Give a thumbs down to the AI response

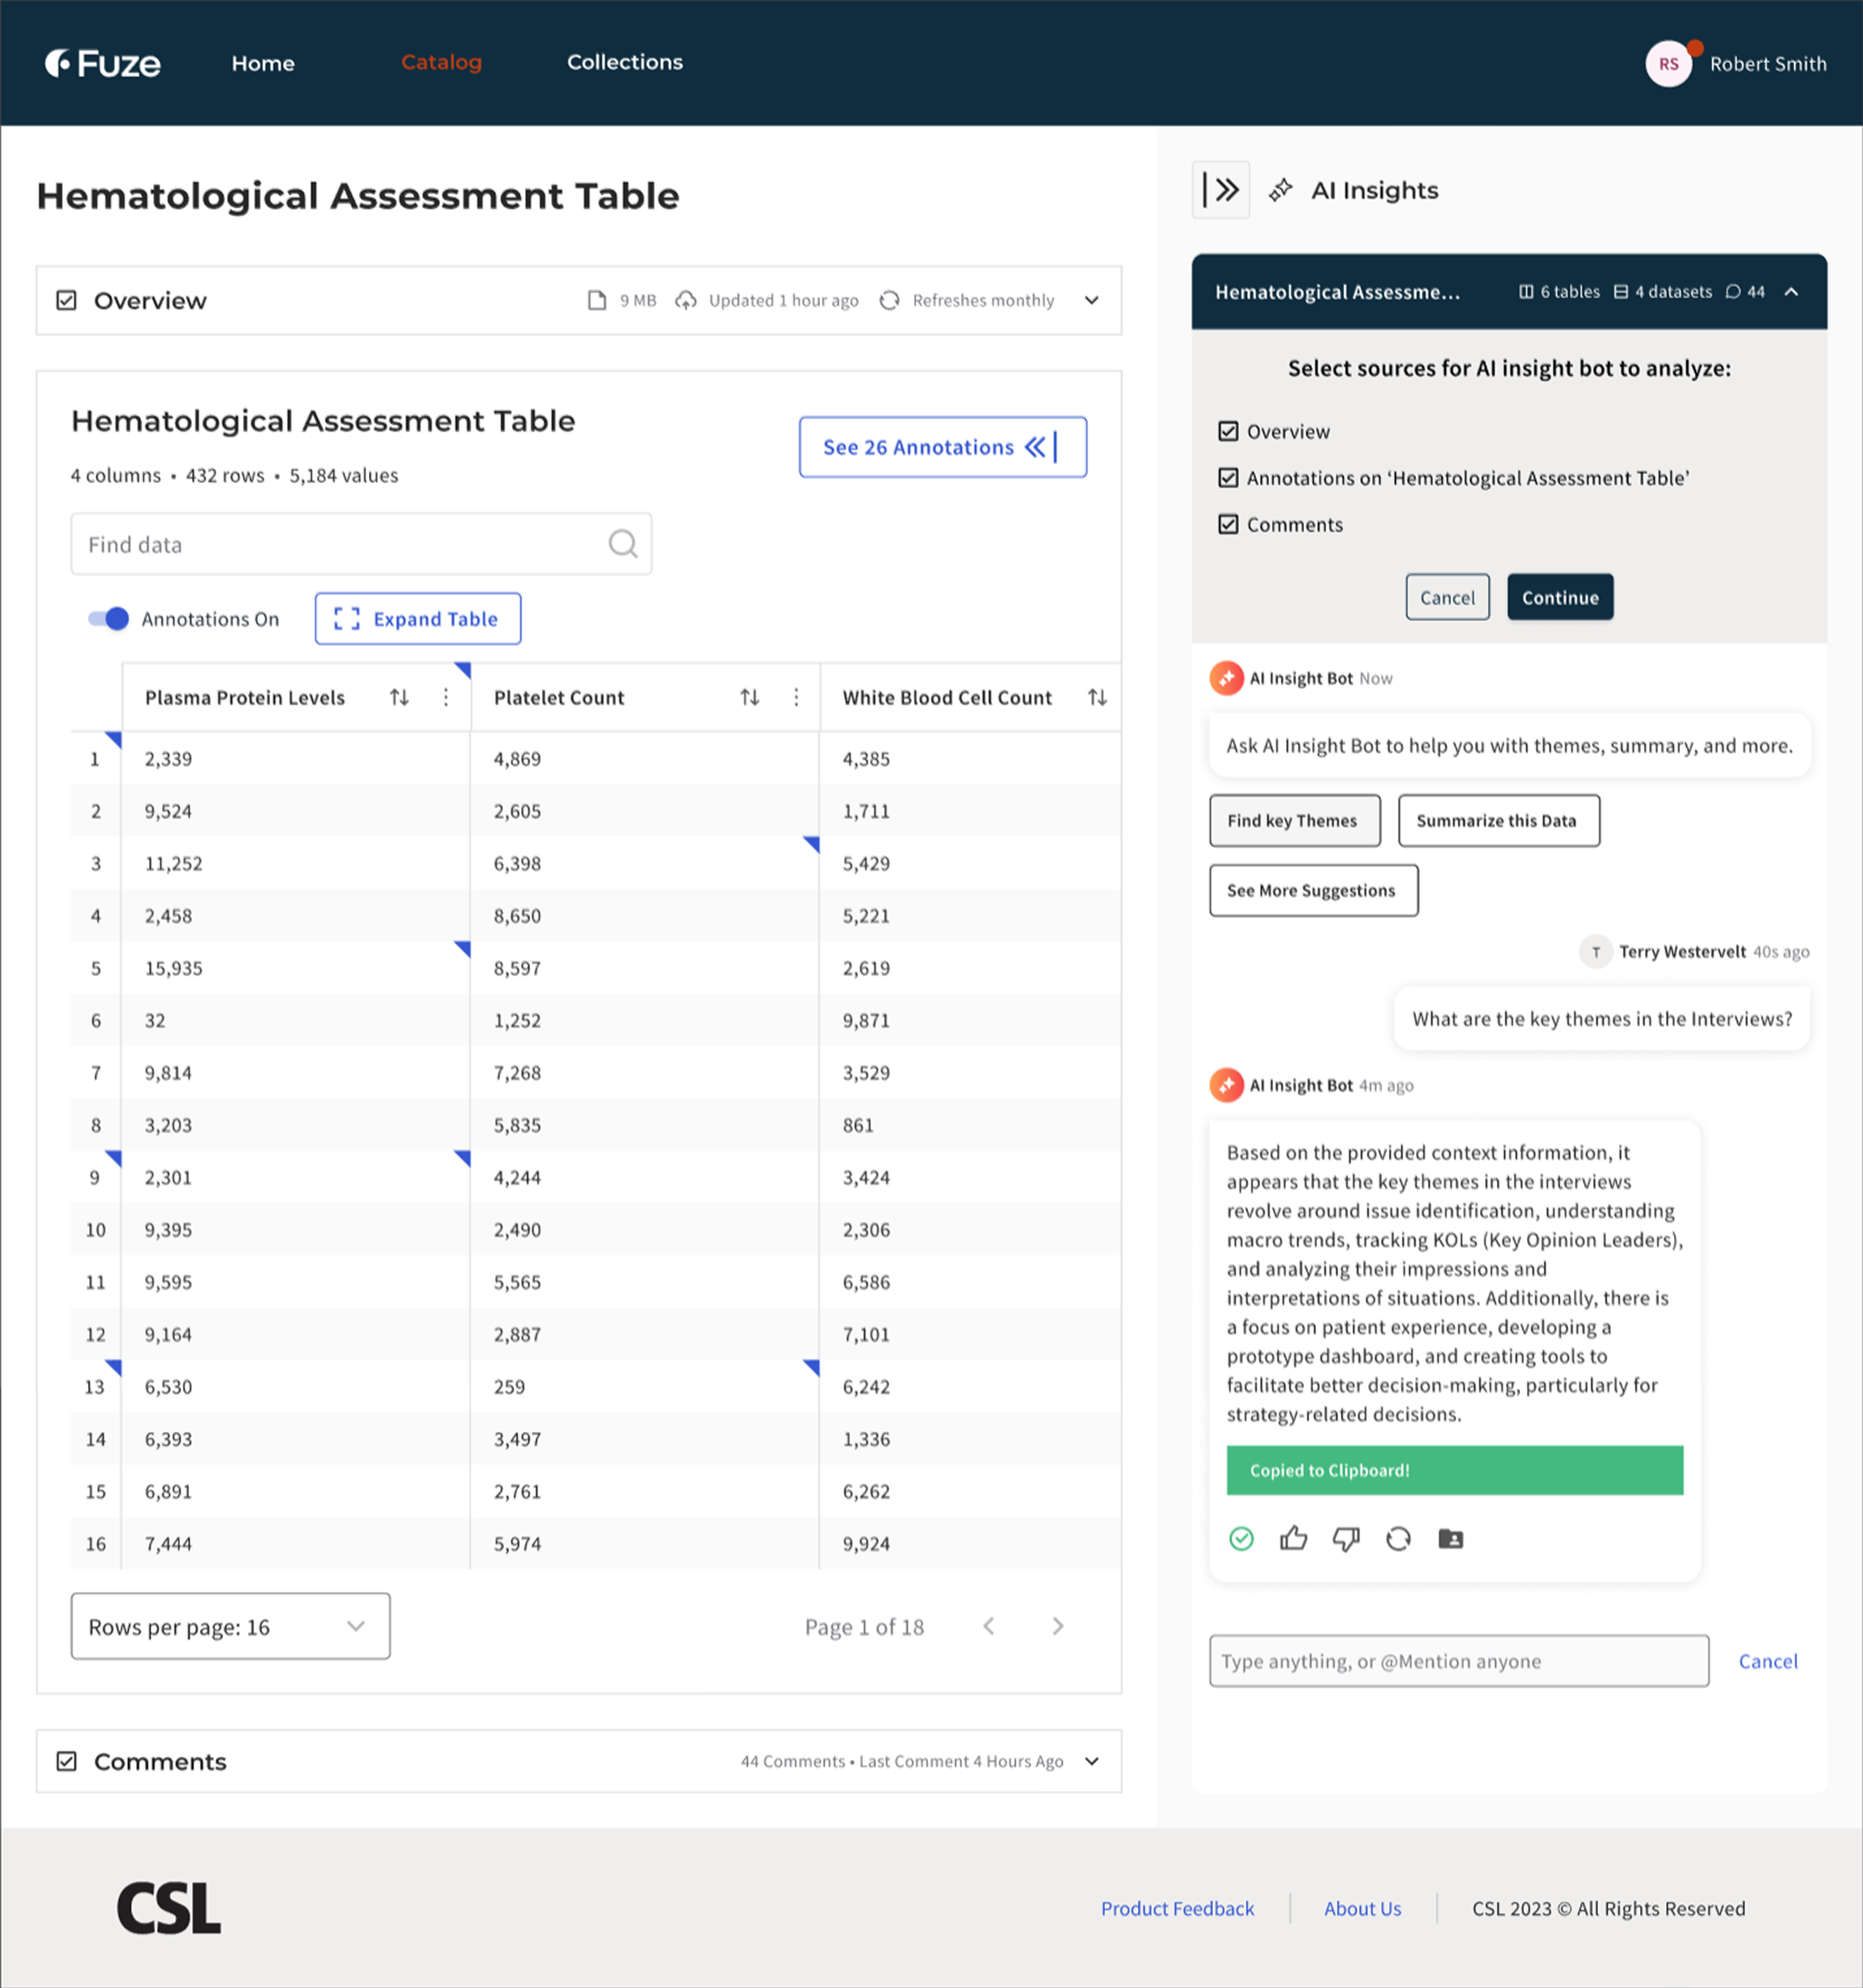[x=1346, y=1539]
